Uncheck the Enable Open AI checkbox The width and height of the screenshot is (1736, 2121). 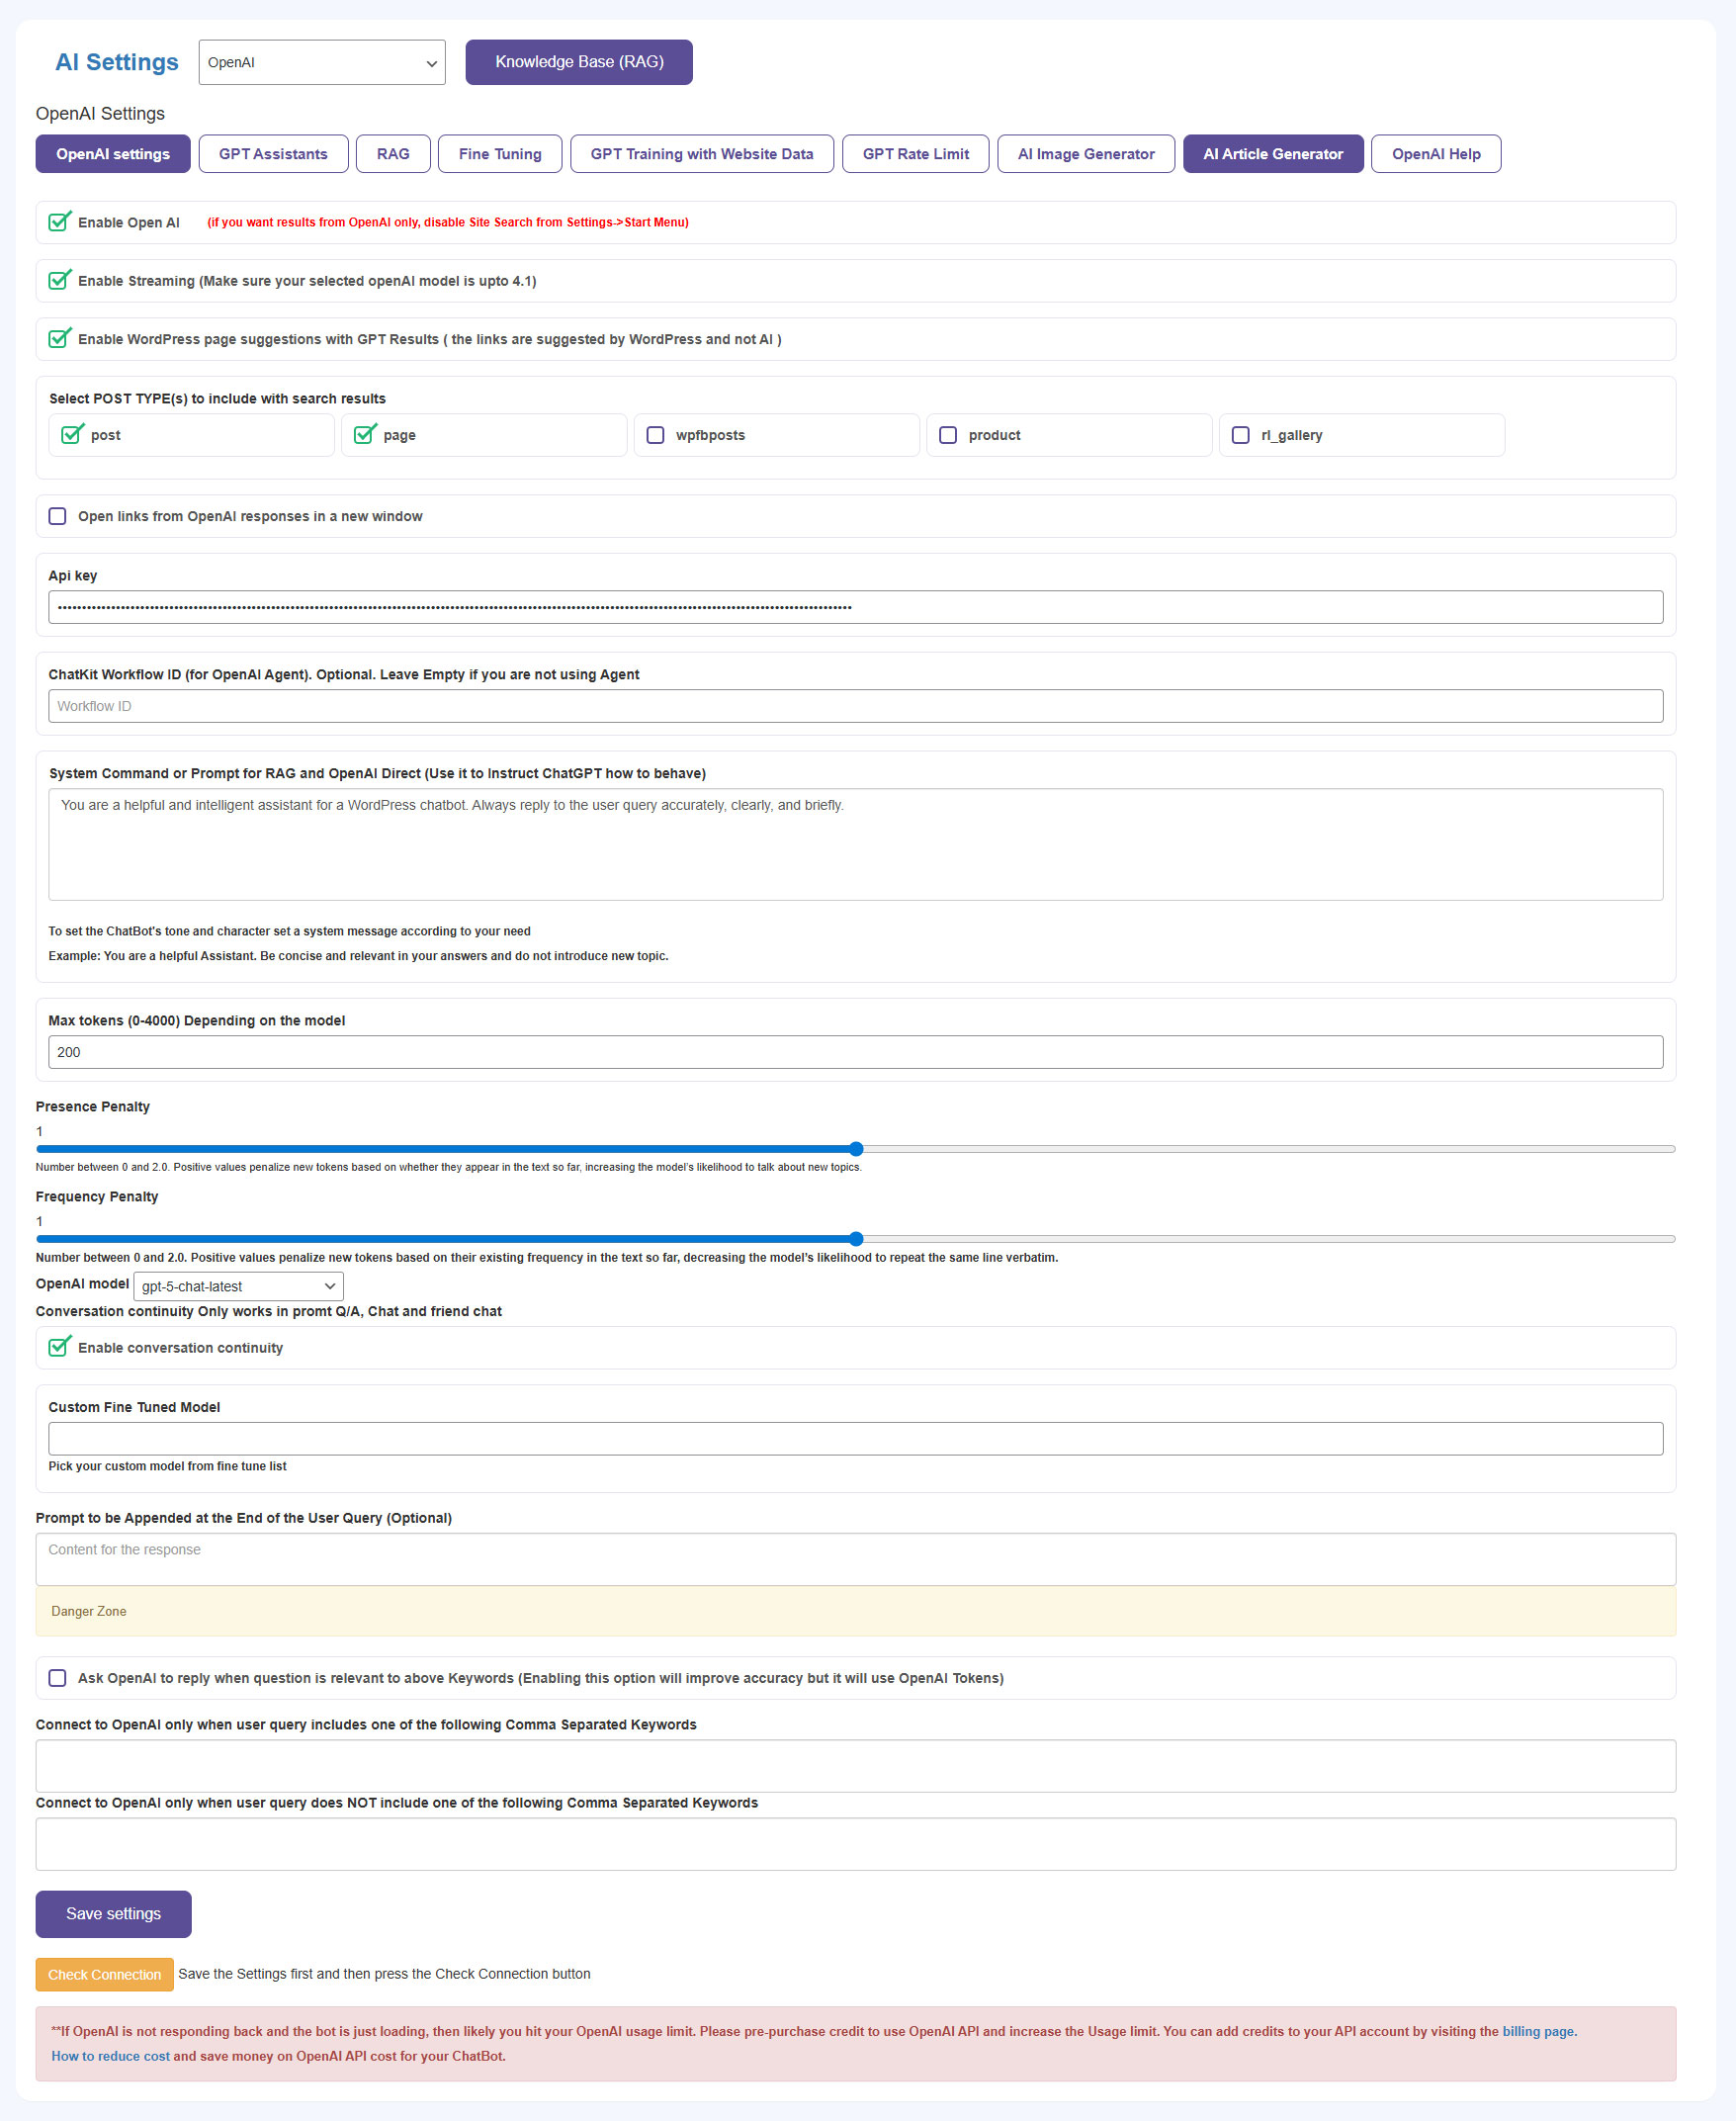59,222
